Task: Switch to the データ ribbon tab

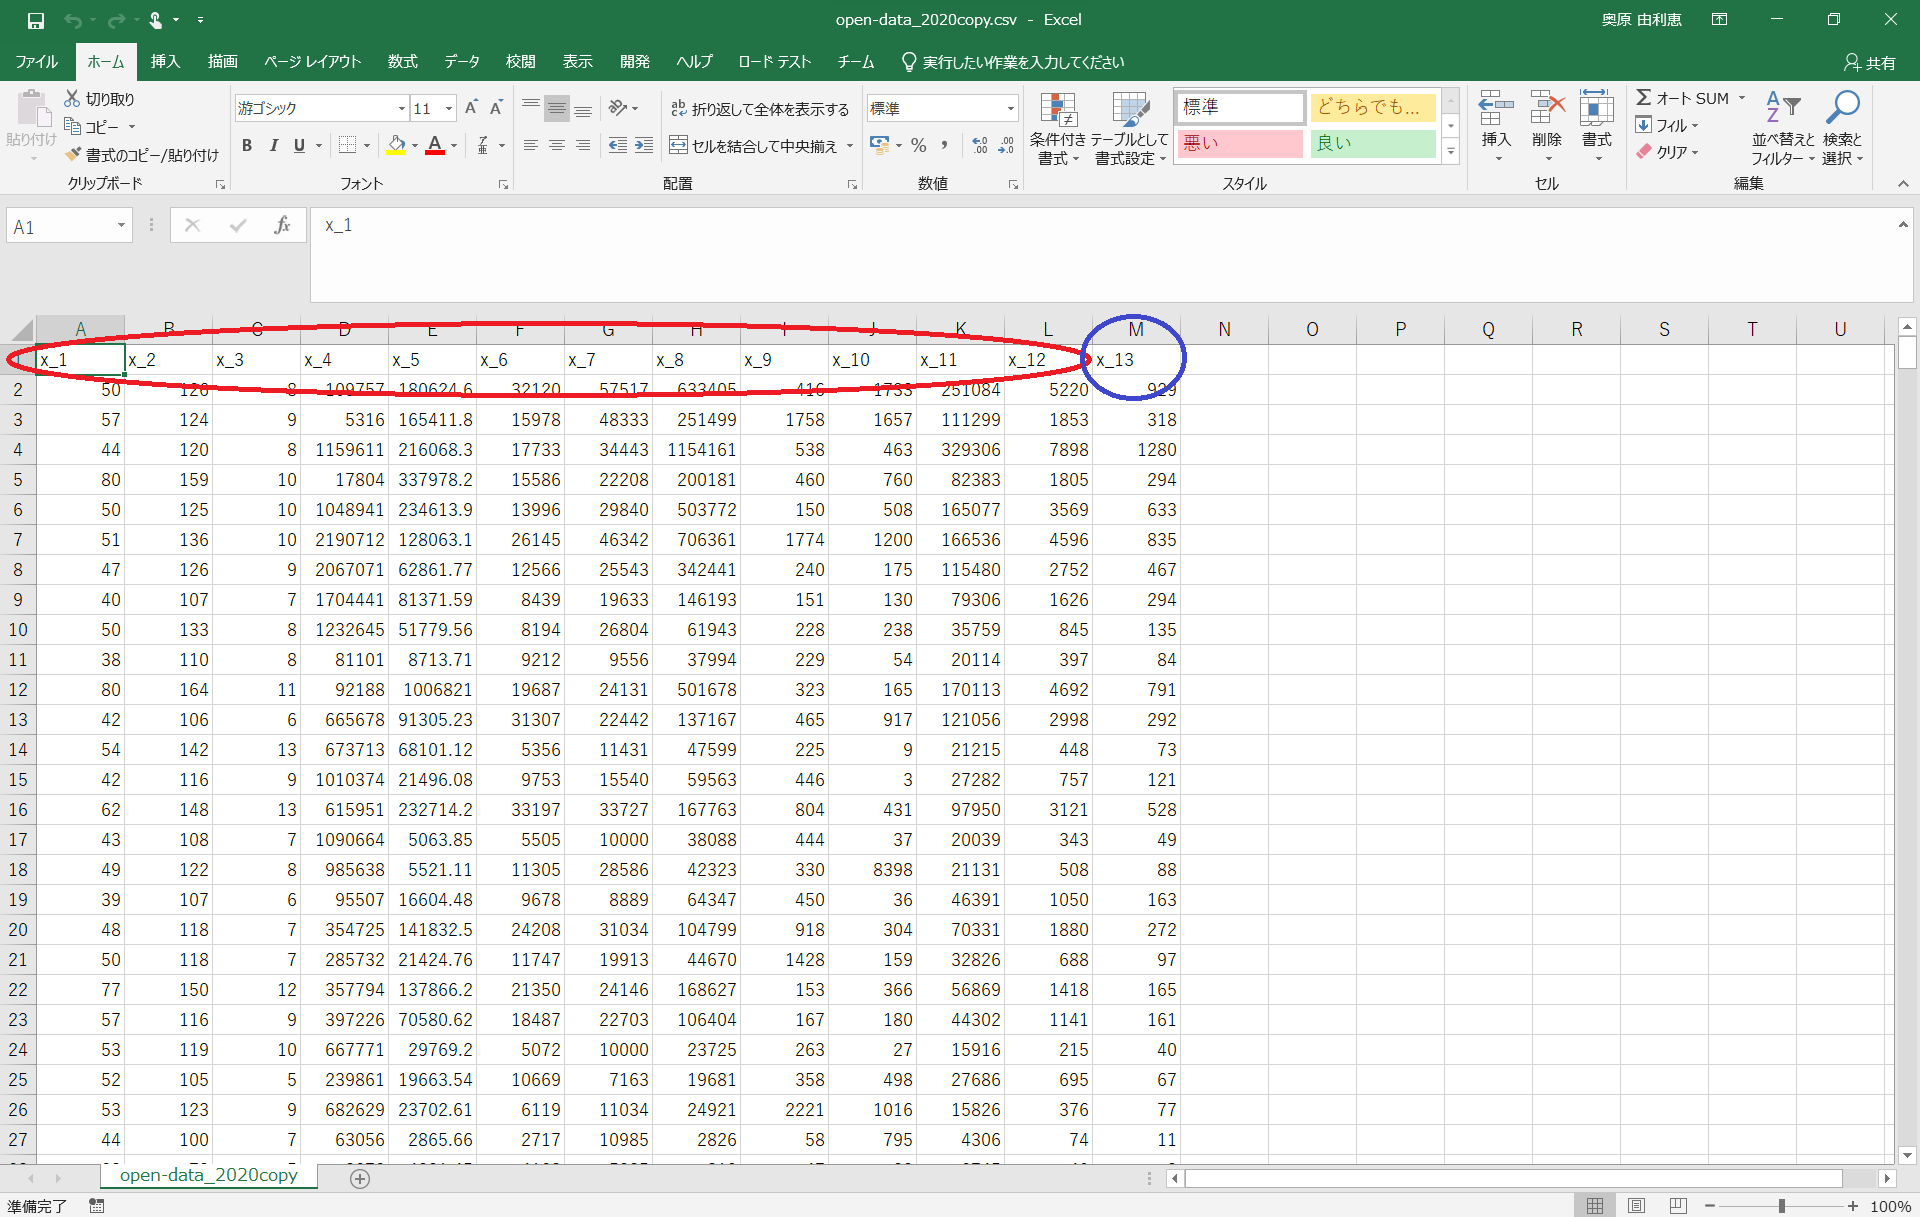Action: pyautogui.click(x=461, y=62)
